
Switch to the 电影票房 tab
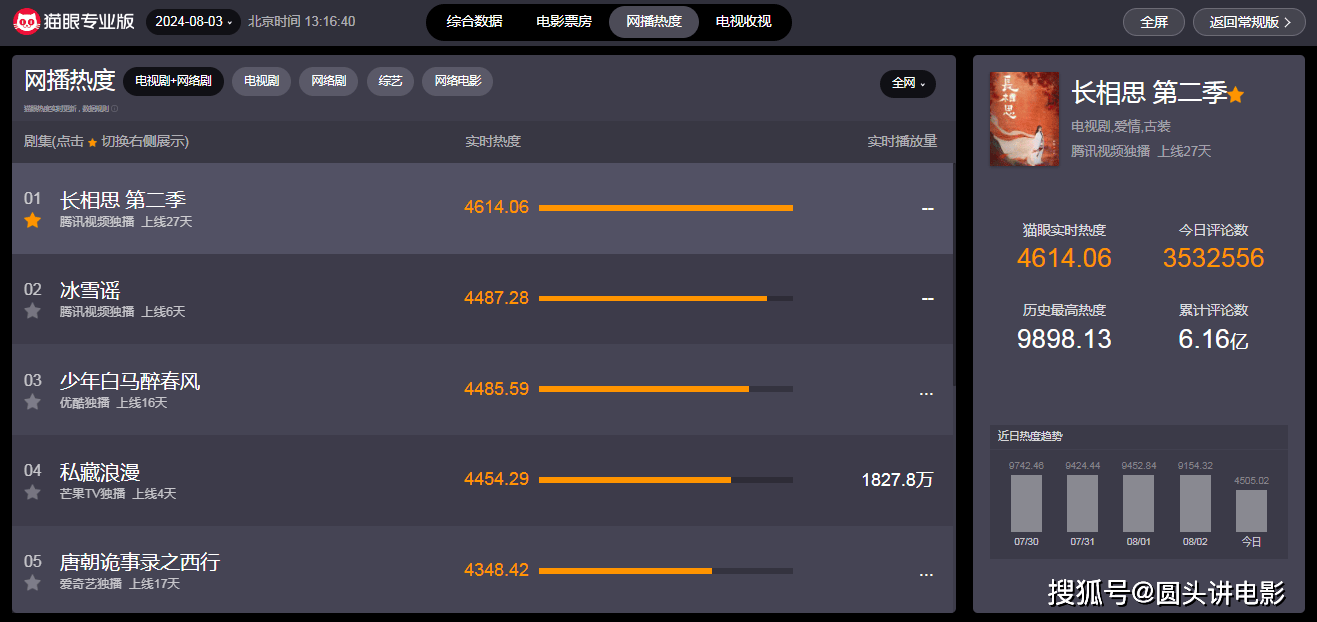click(x=564, y=22)
